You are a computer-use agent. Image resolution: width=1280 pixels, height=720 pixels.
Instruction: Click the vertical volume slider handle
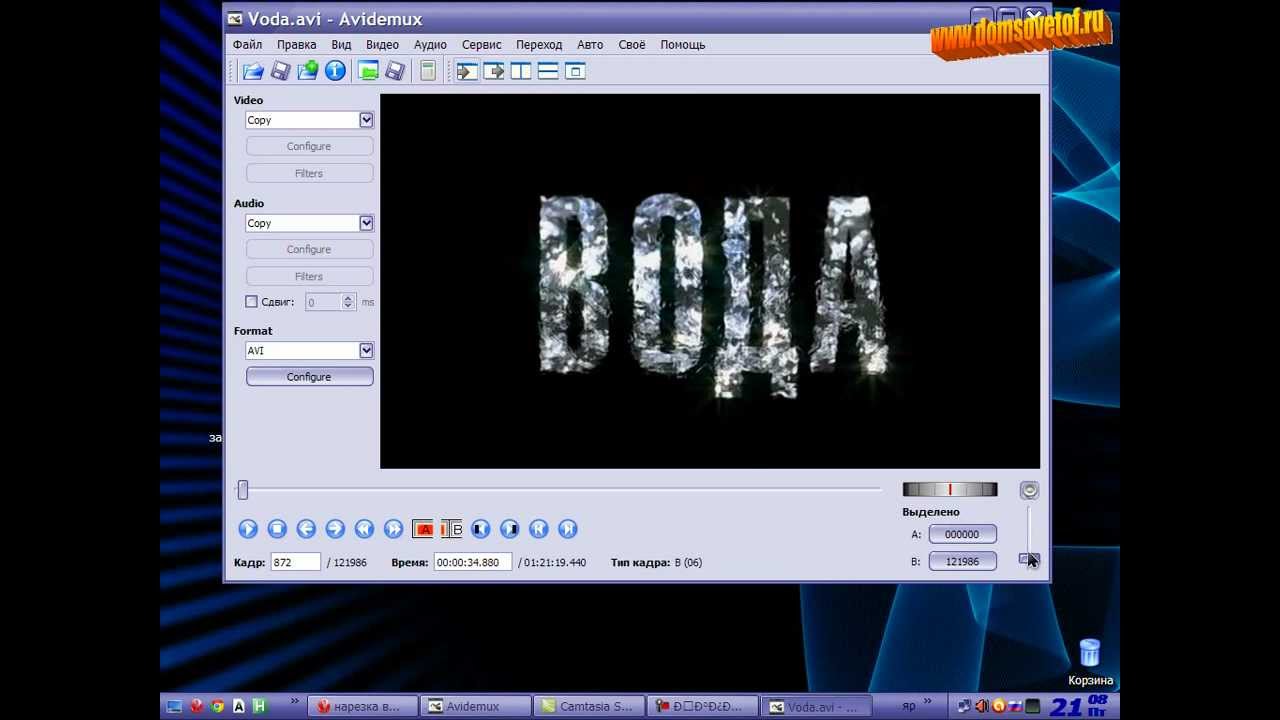1029,559
